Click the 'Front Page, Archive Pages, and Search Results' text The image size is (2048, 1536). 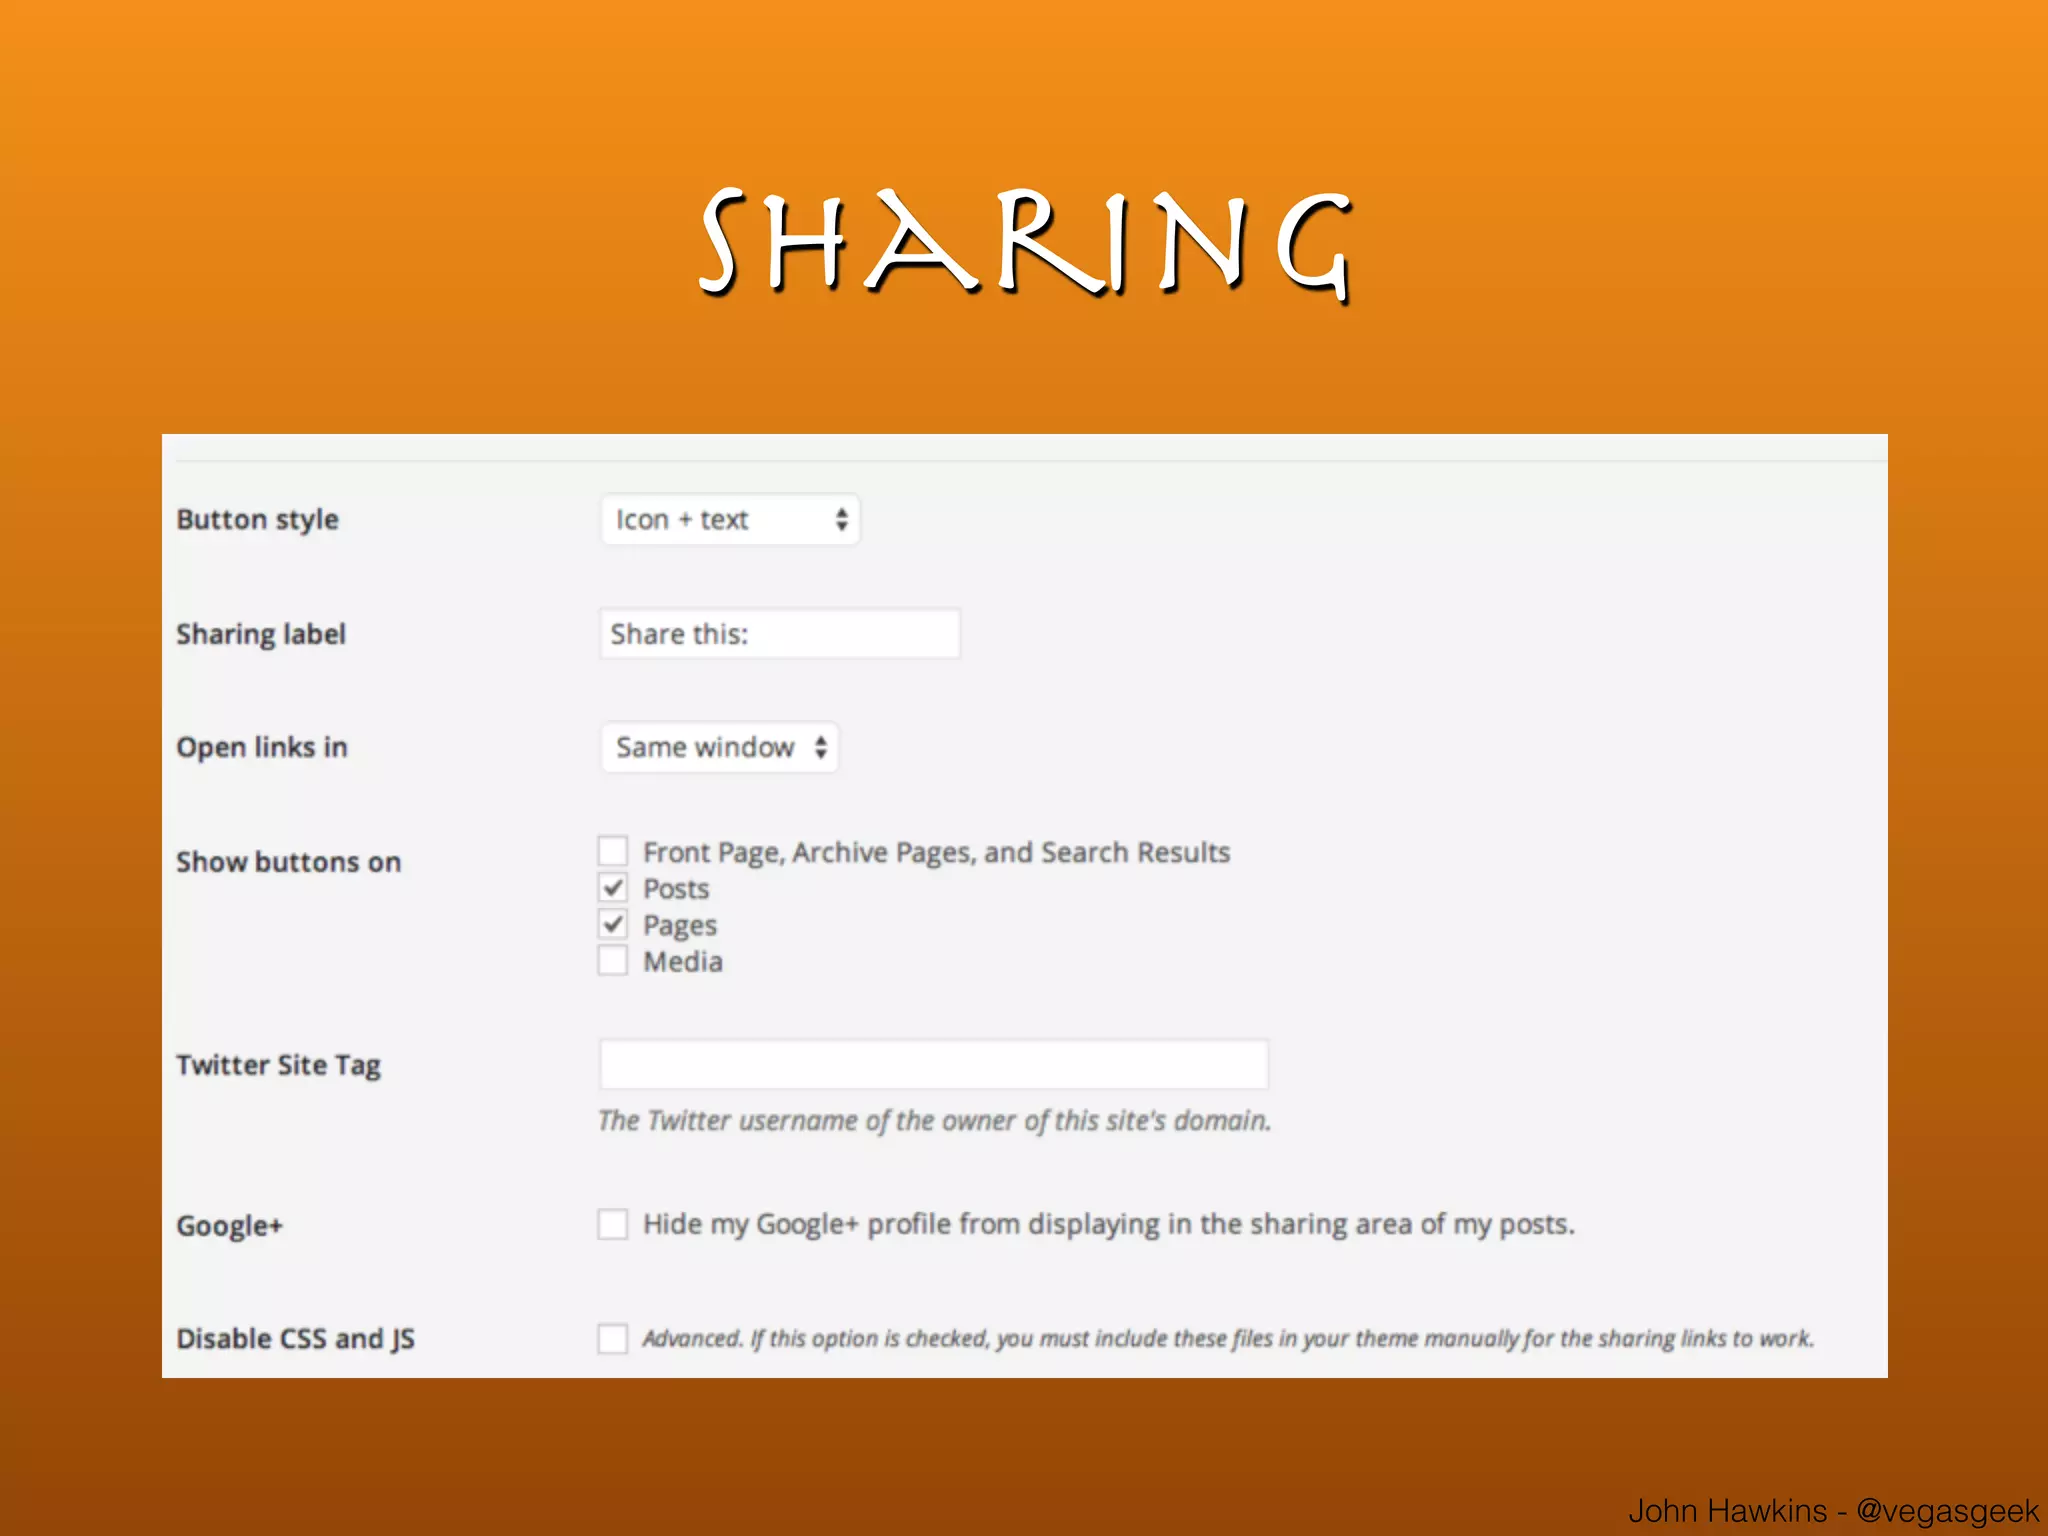click(x=937, y=852)
